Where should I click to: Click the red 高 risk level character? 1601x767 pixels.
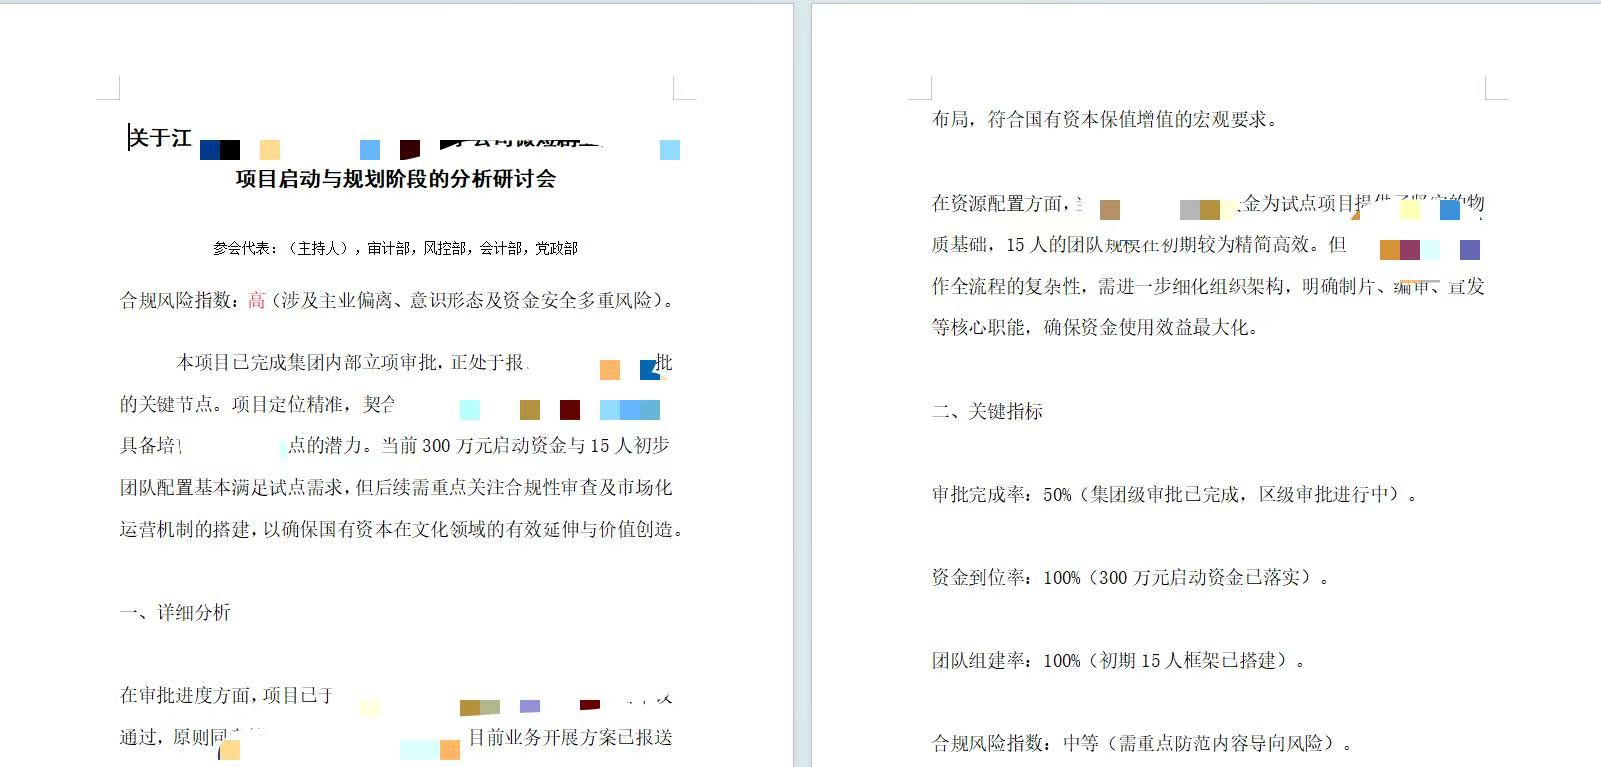(x=257, y=300)
